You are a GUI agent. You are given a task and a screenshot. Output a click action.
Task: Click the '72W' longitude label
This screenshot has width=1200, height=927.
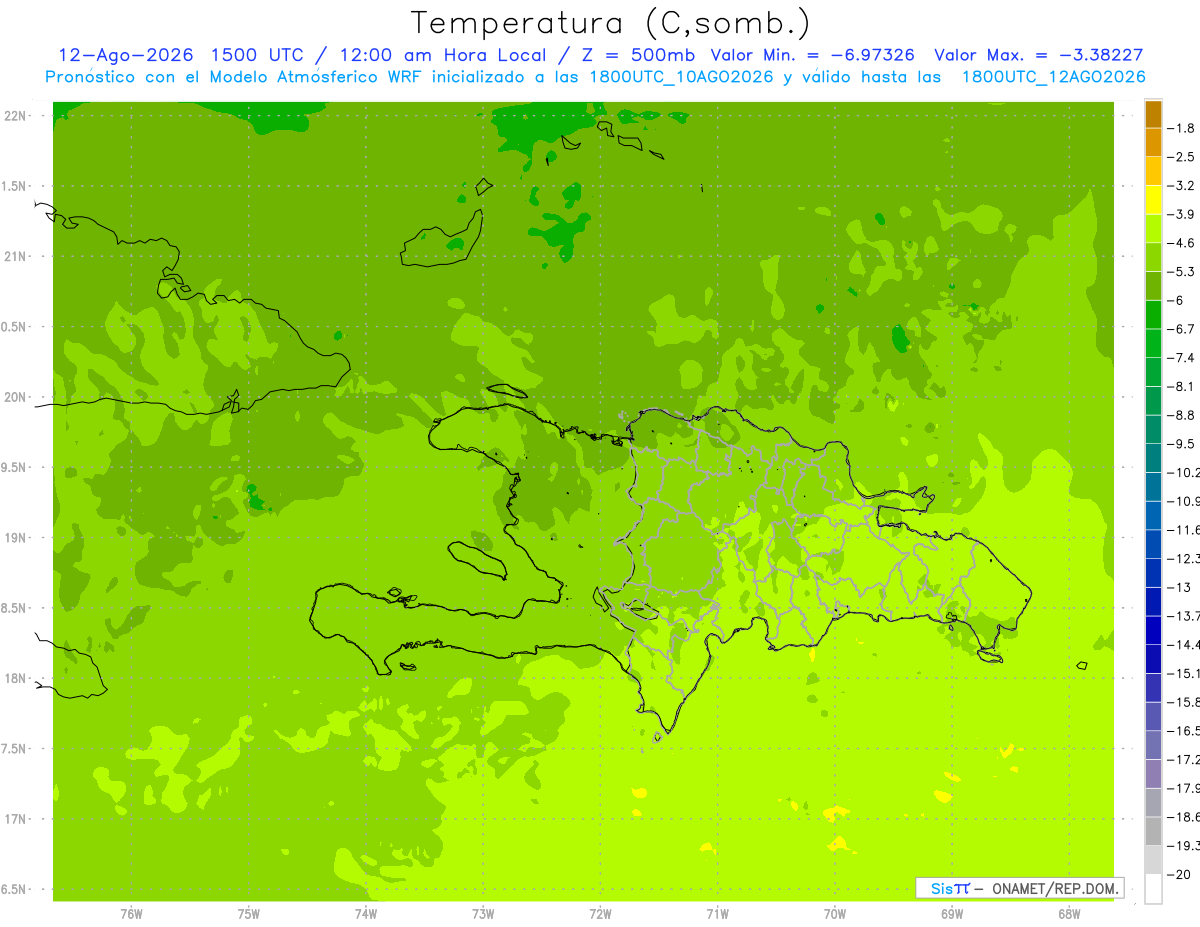pyautogui.click(x=600, y=914)
